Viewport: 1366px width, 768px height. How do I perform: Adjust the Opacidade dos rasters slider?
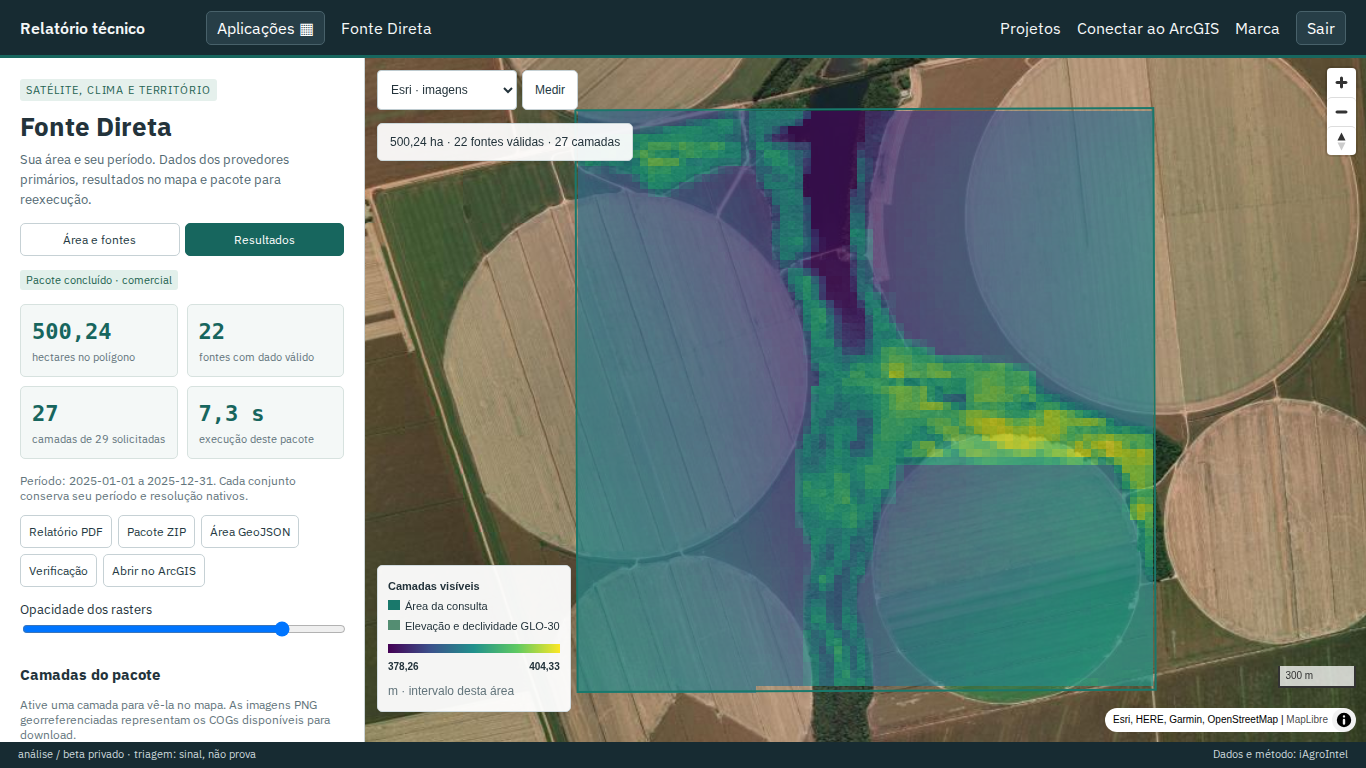pyautogui.click(x=184, y=629)
